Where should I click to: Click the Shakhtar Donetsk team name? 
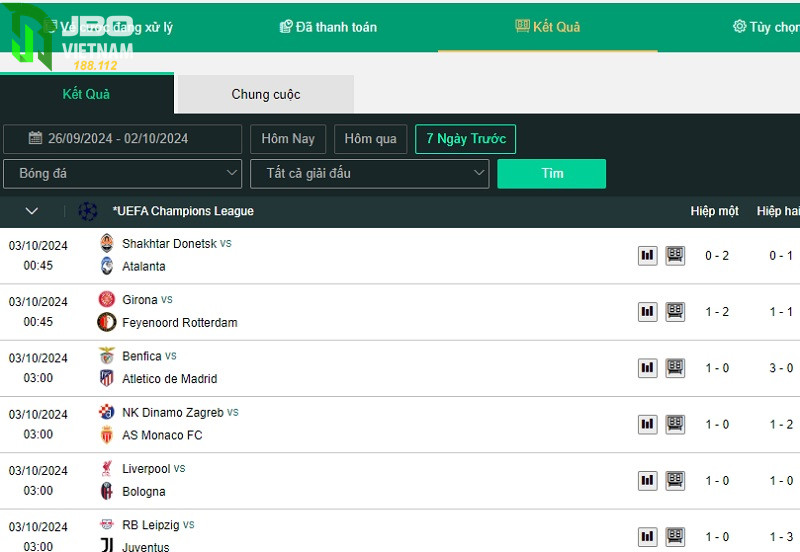click(x=169, y=244)
